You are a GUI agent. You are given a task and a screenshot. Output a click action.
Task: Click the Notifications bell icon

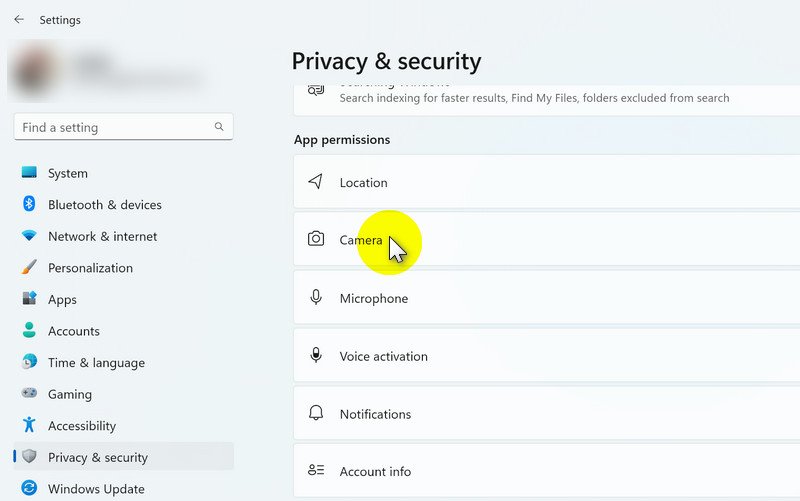coord(316,414)
